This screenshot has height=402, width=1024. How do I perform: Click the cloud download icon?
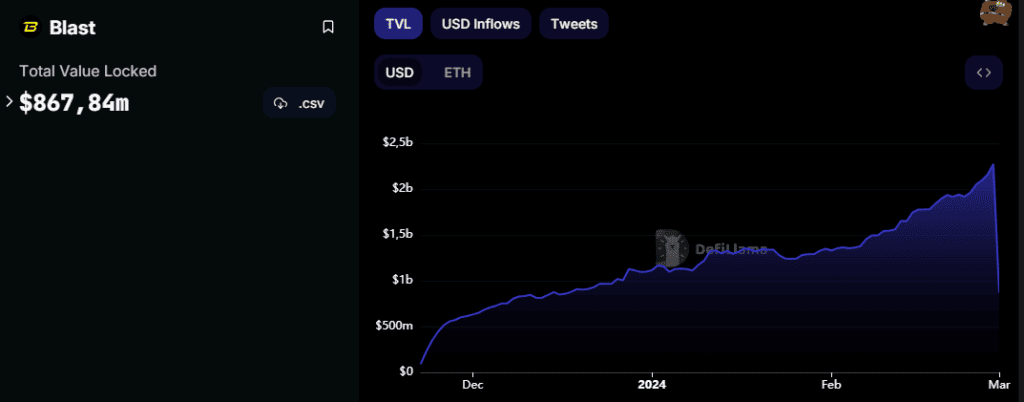[281, 103]
